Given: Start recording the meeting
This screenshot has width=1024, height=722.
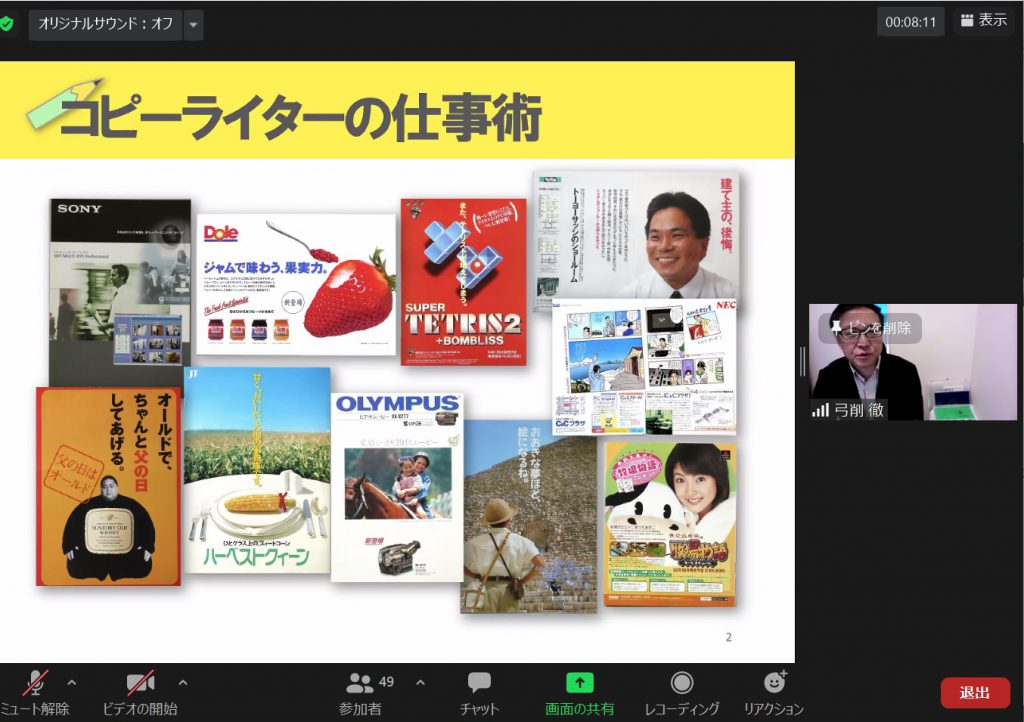Looking at the screenshot, I should pyautogui.click(x=682, y=693).
